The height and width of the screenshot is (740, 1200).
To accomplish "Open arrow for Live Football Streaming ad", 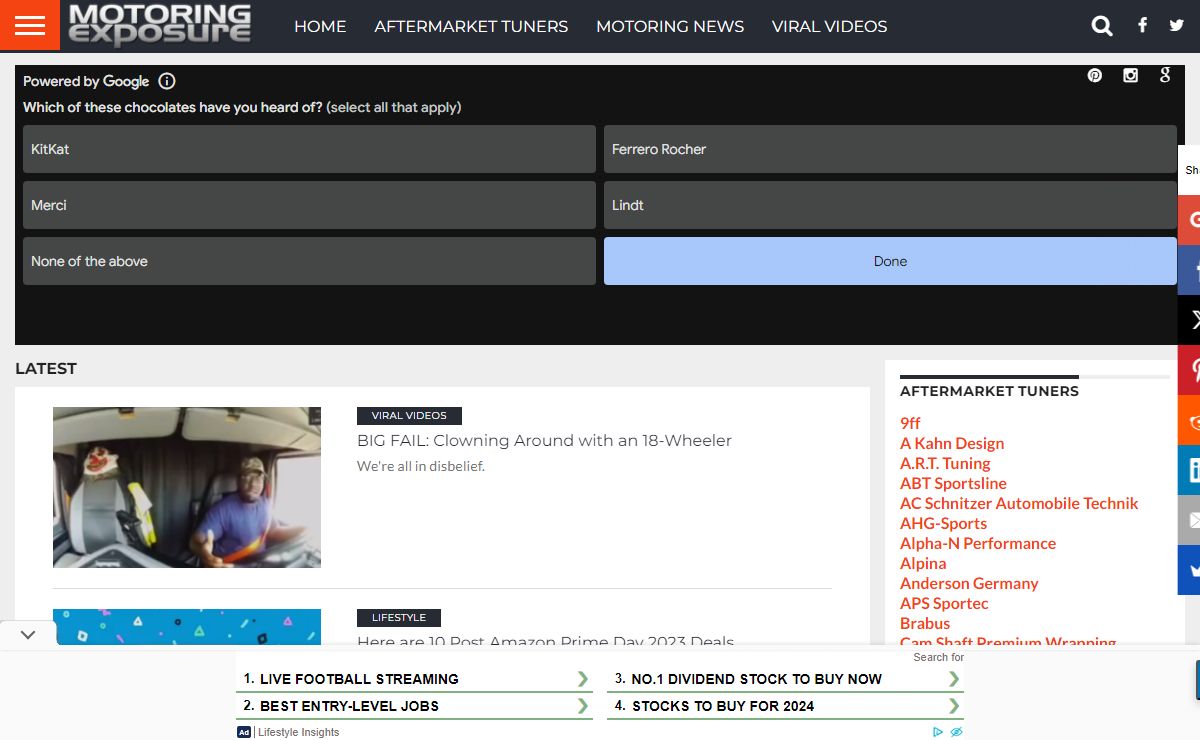I will point(582,679).
